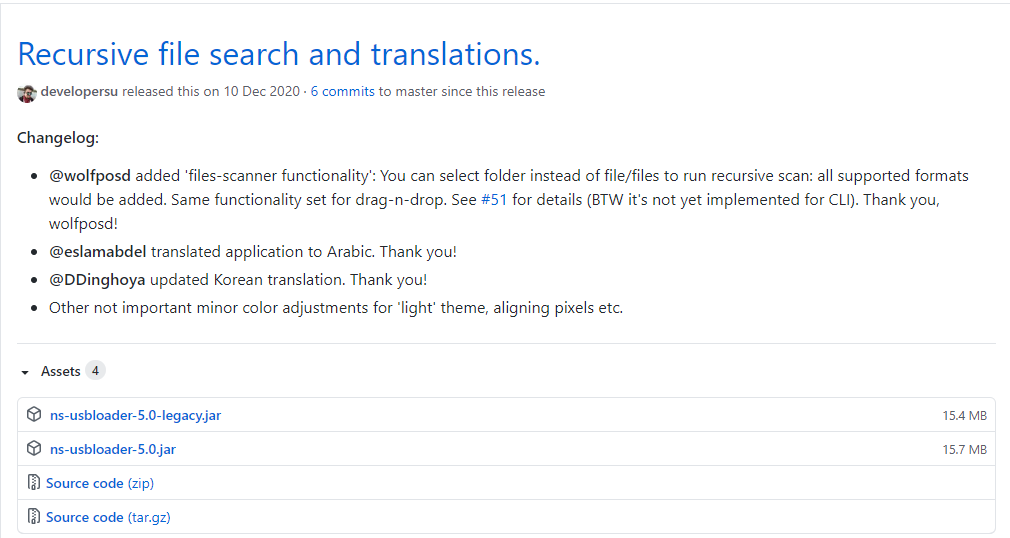
Task: Open the developersu profile username link
Action: (79, 92)
